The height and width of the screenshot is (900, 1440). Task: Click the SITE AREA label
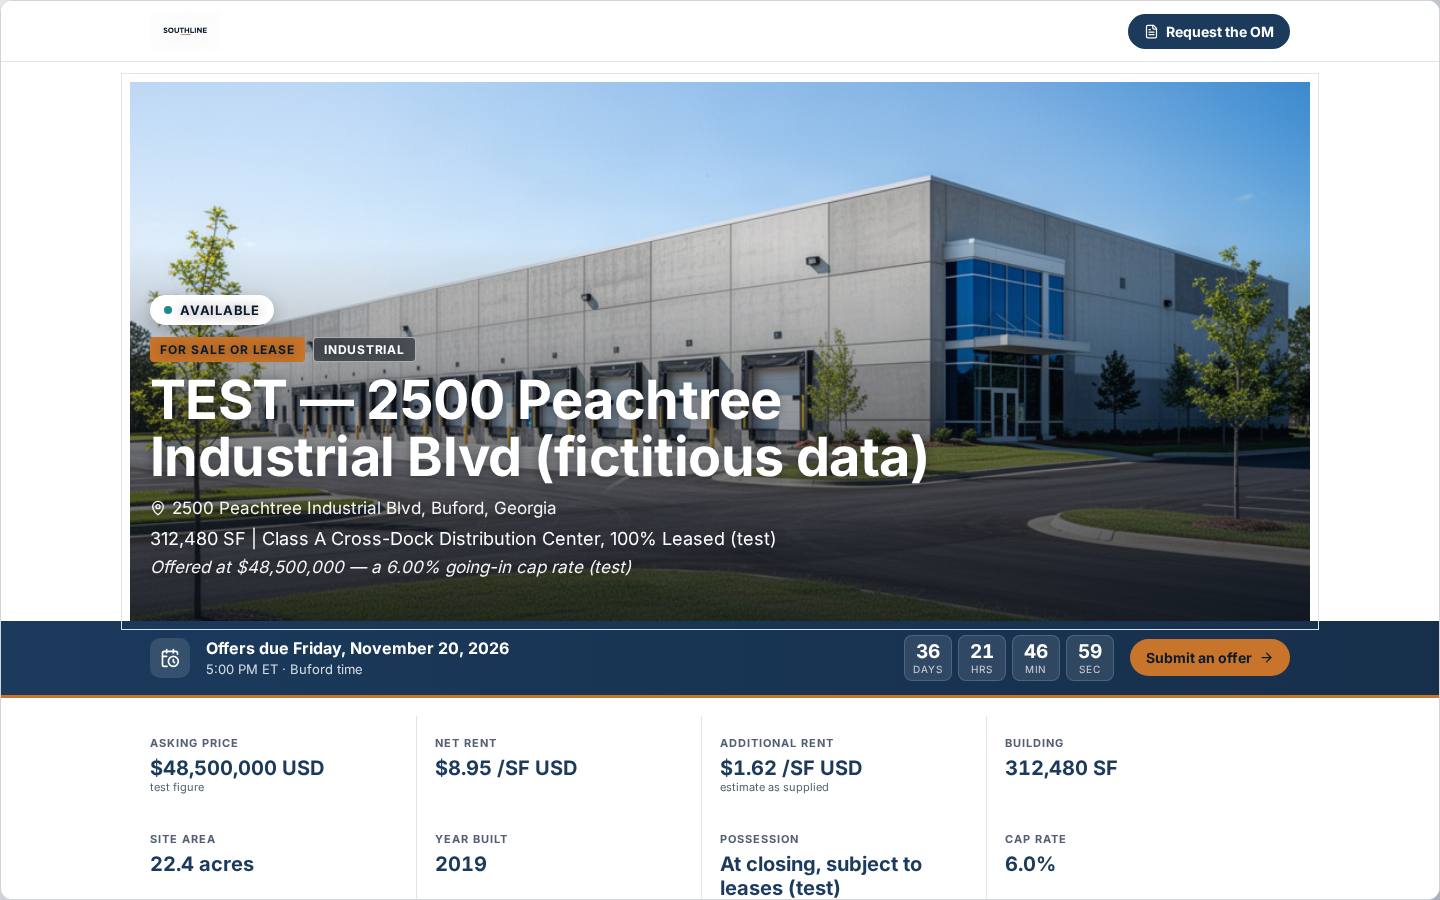tap(183, 840)
